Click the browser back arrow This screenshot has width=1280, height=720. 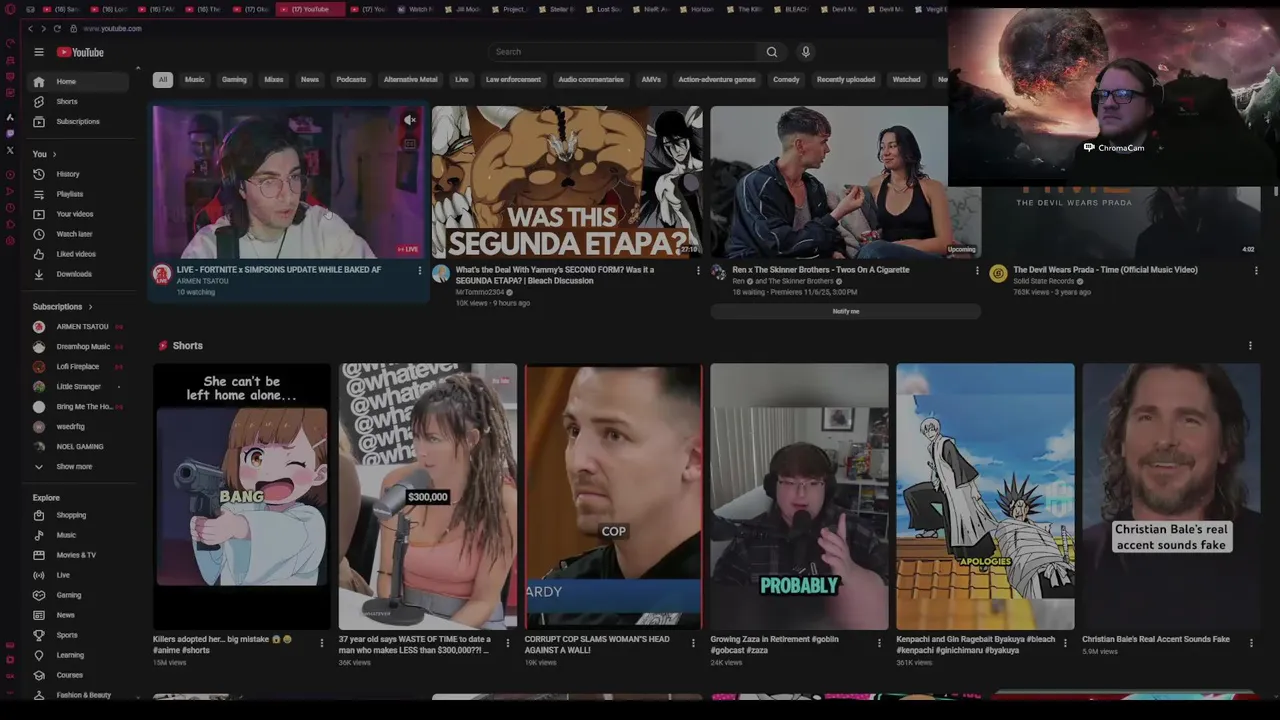pyautogui.click(x=30, y=29)
